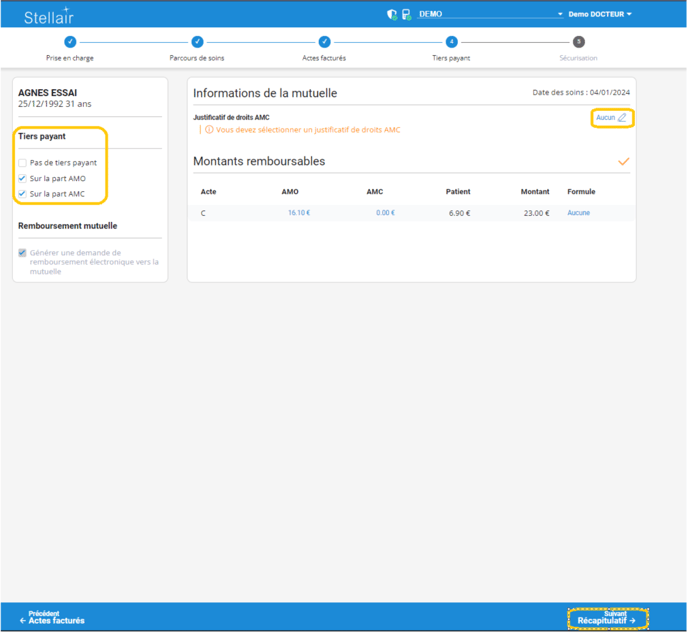The width and height of the screenshot is (688, 633).
Task: Click the AMO amount 16.10 €
Action: point(298,213)
